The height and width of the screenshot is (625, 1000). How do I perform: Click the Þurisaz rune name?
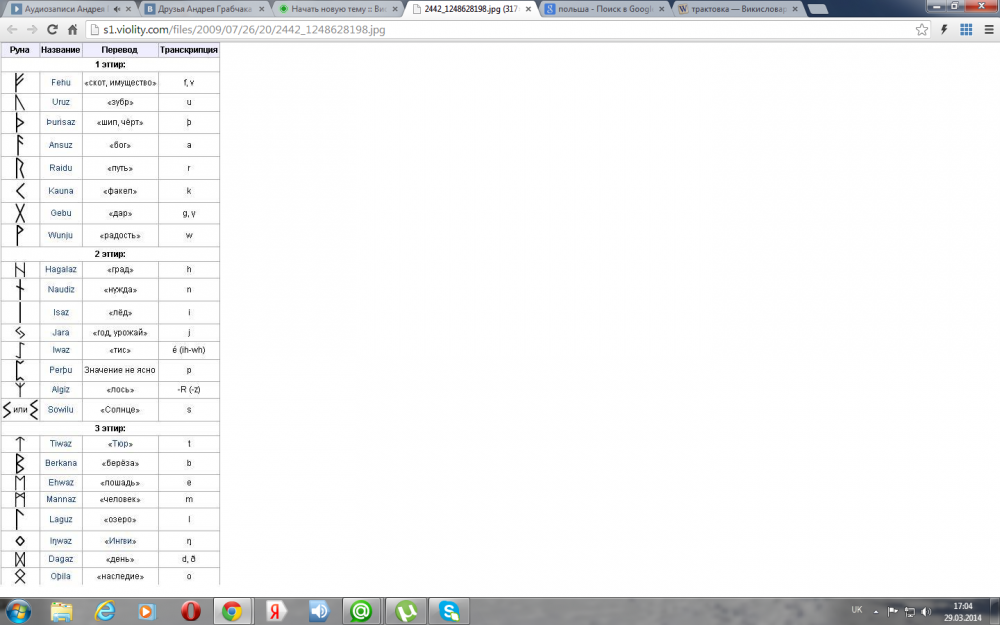(61, 122)
